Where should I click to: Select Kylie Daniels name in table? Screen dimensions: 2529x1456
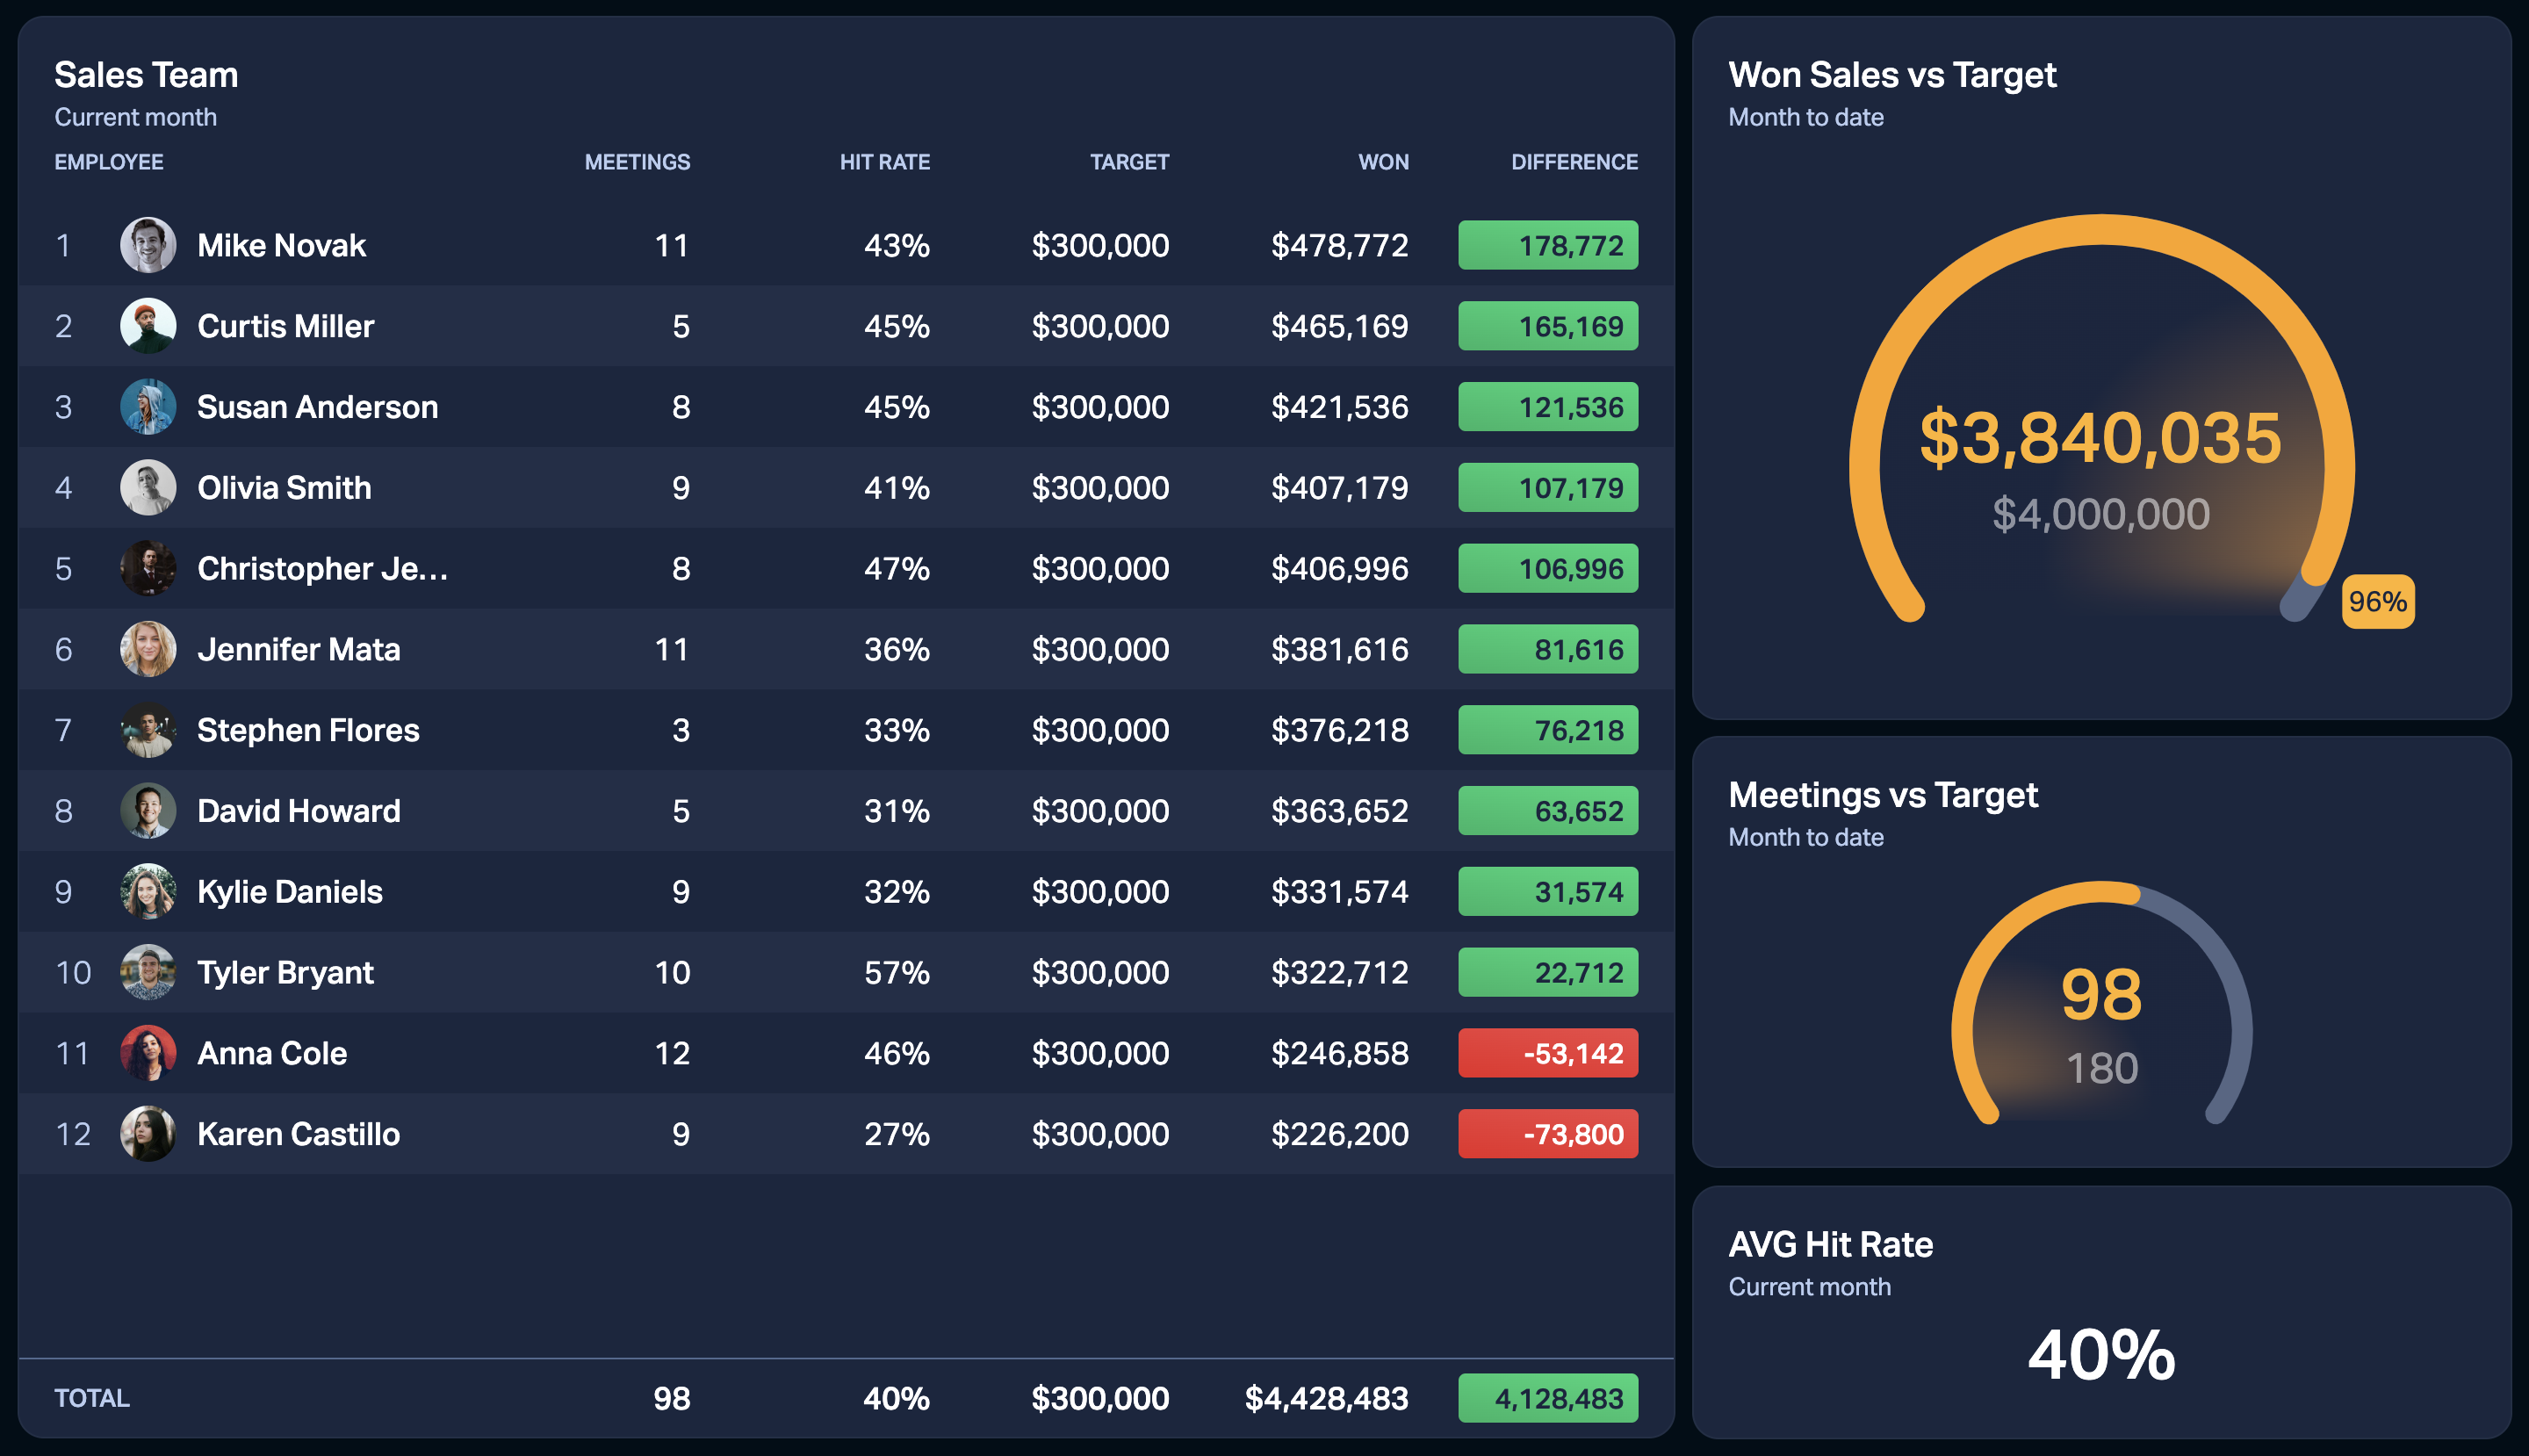(290, 892)
